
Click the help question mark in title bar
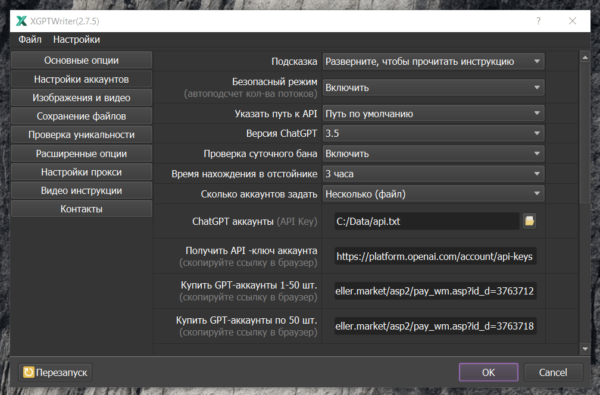(538, 21)
